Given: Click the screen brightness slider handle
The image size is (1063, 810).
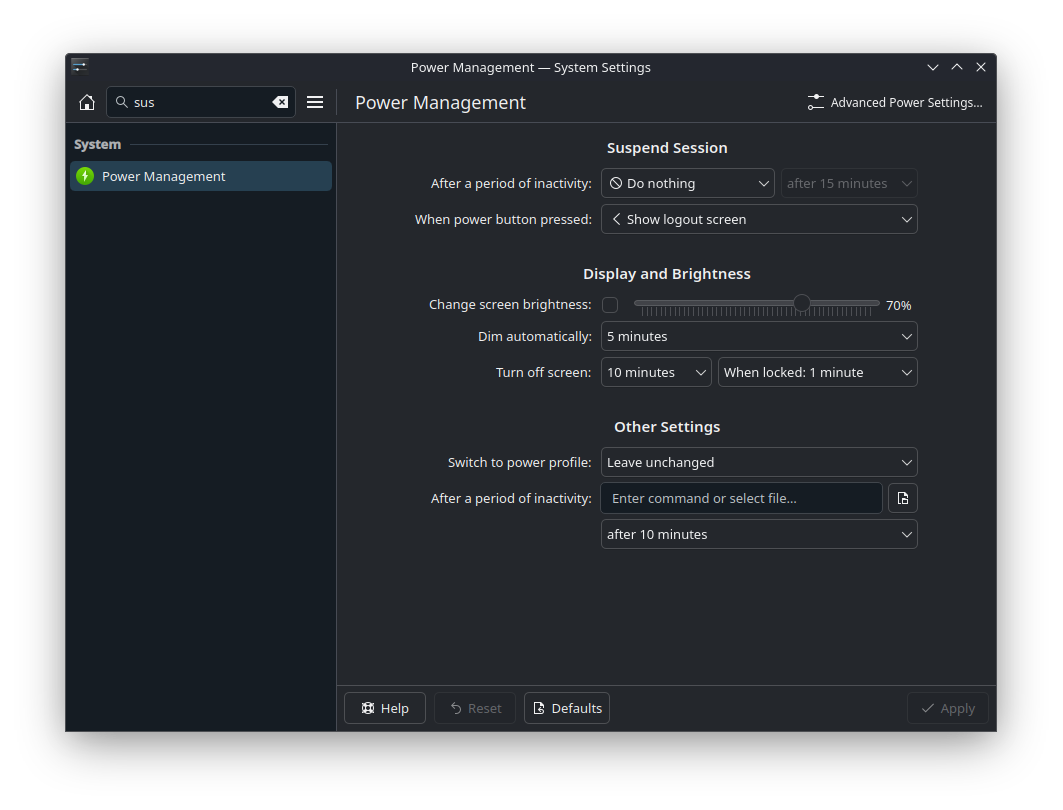Looking at the screenshot, I should click(802, 303).
